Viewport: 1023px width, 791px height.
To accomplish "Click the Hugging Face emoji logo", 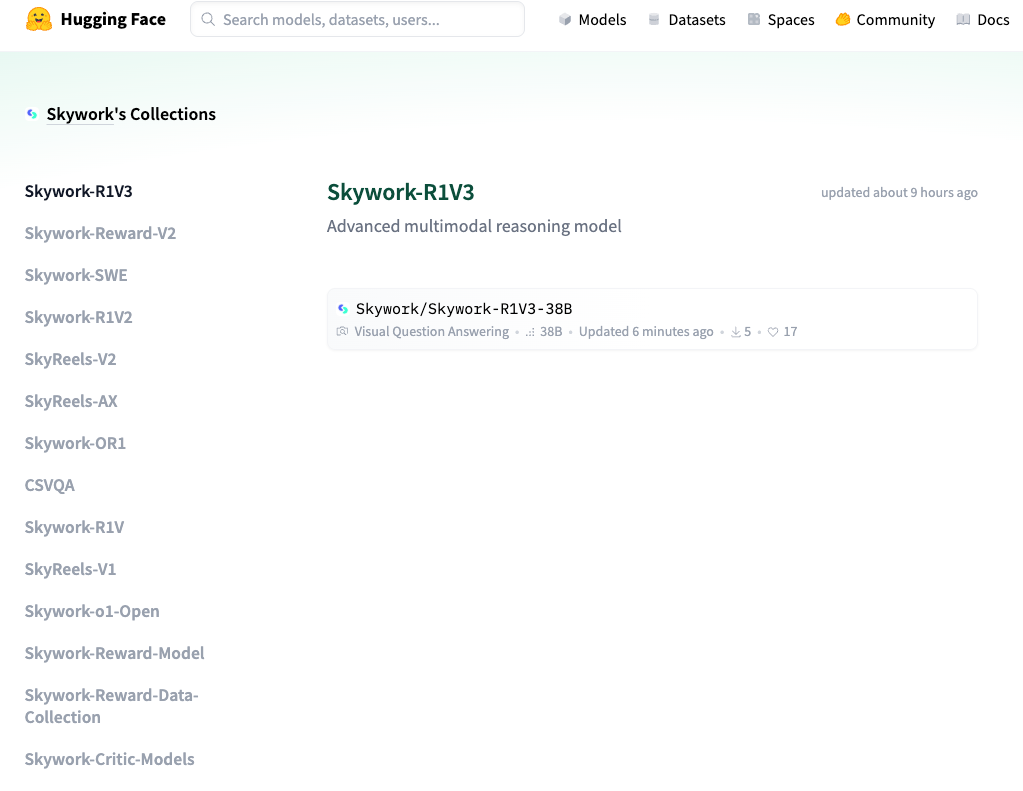I will click(39, 19).
